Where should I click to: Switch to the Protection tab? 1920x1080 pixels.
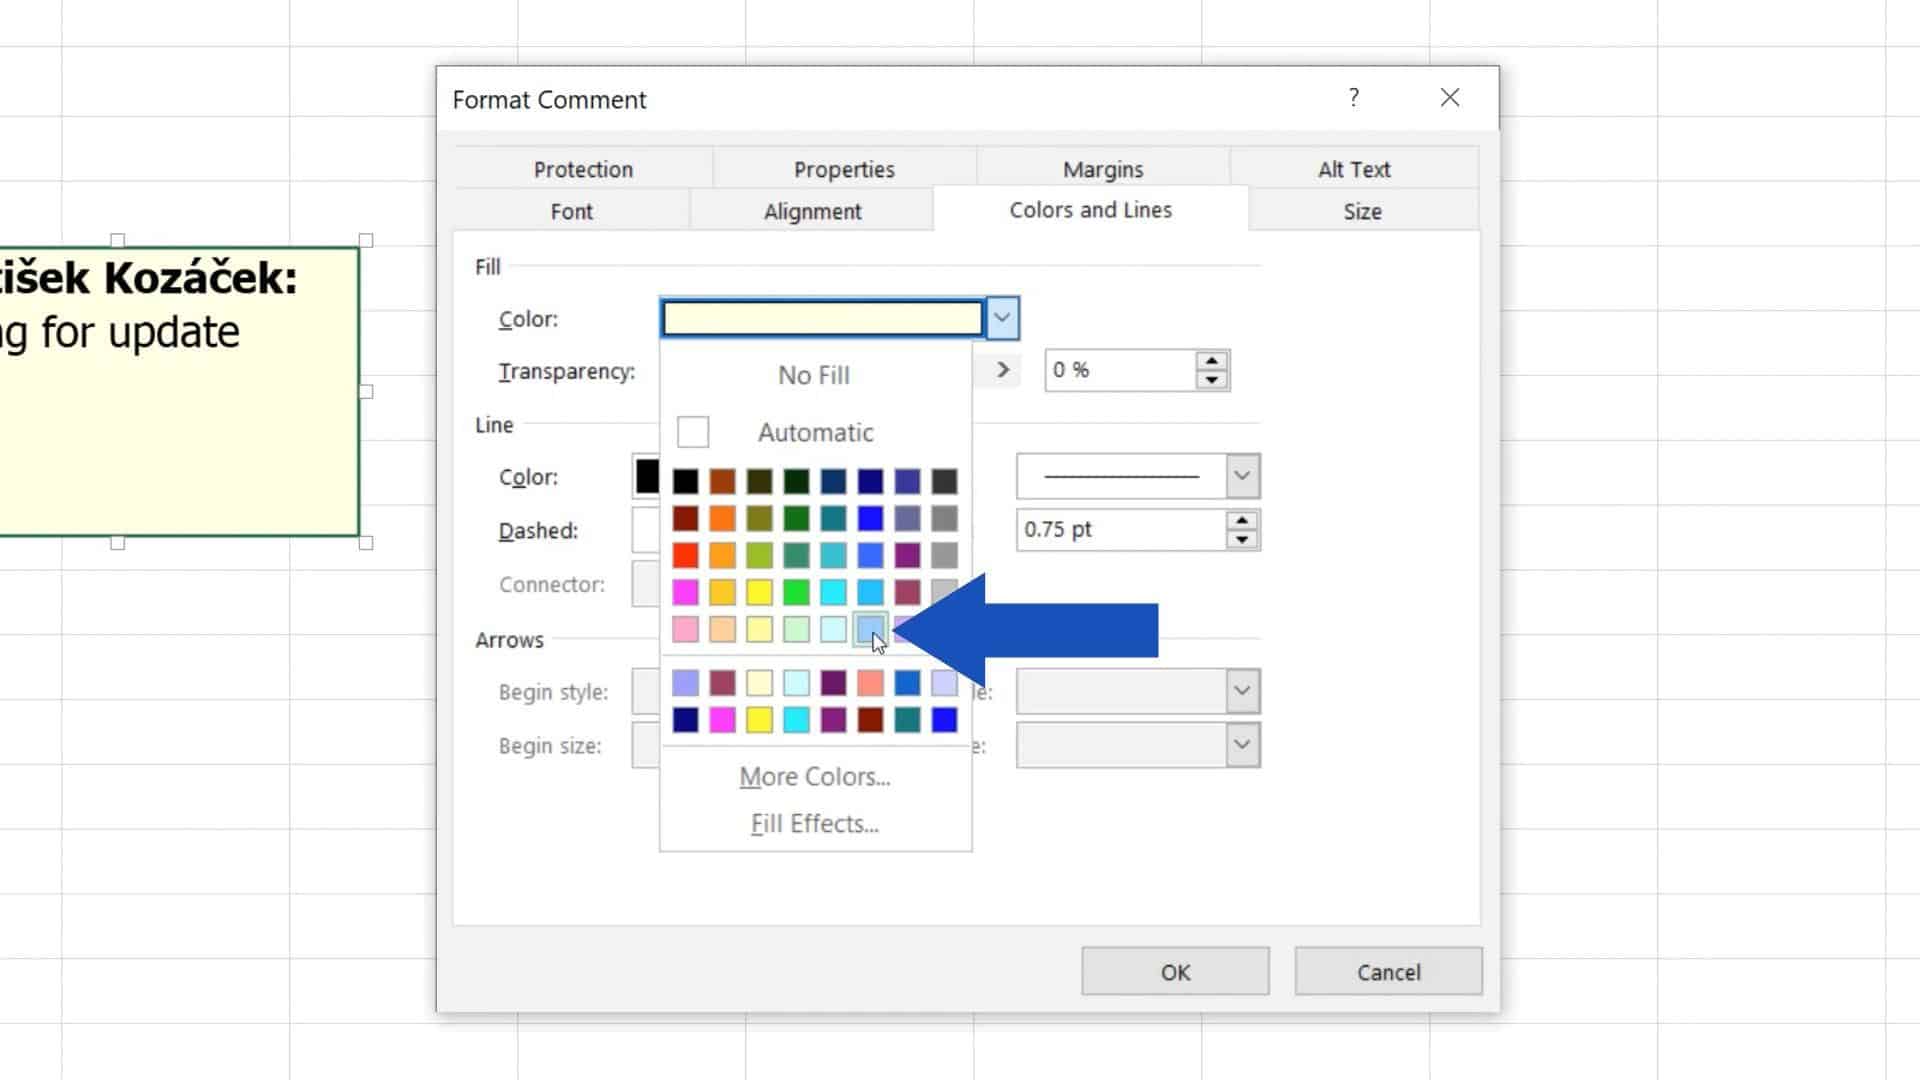click(x=583, y=169)
